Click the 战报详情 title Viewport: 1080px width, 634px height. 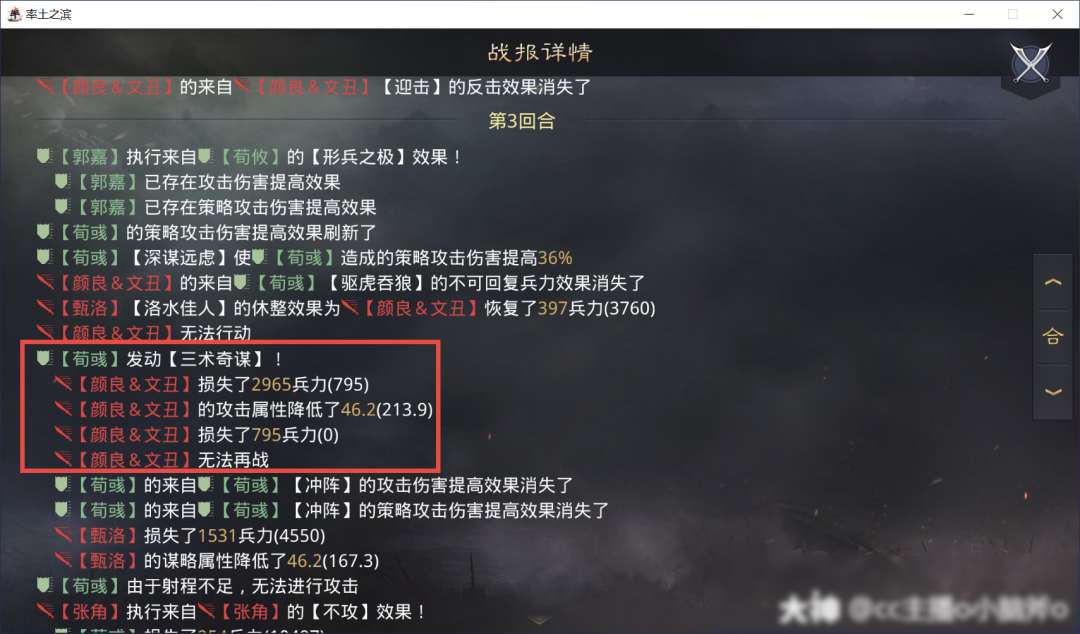(x=540, y=52)
